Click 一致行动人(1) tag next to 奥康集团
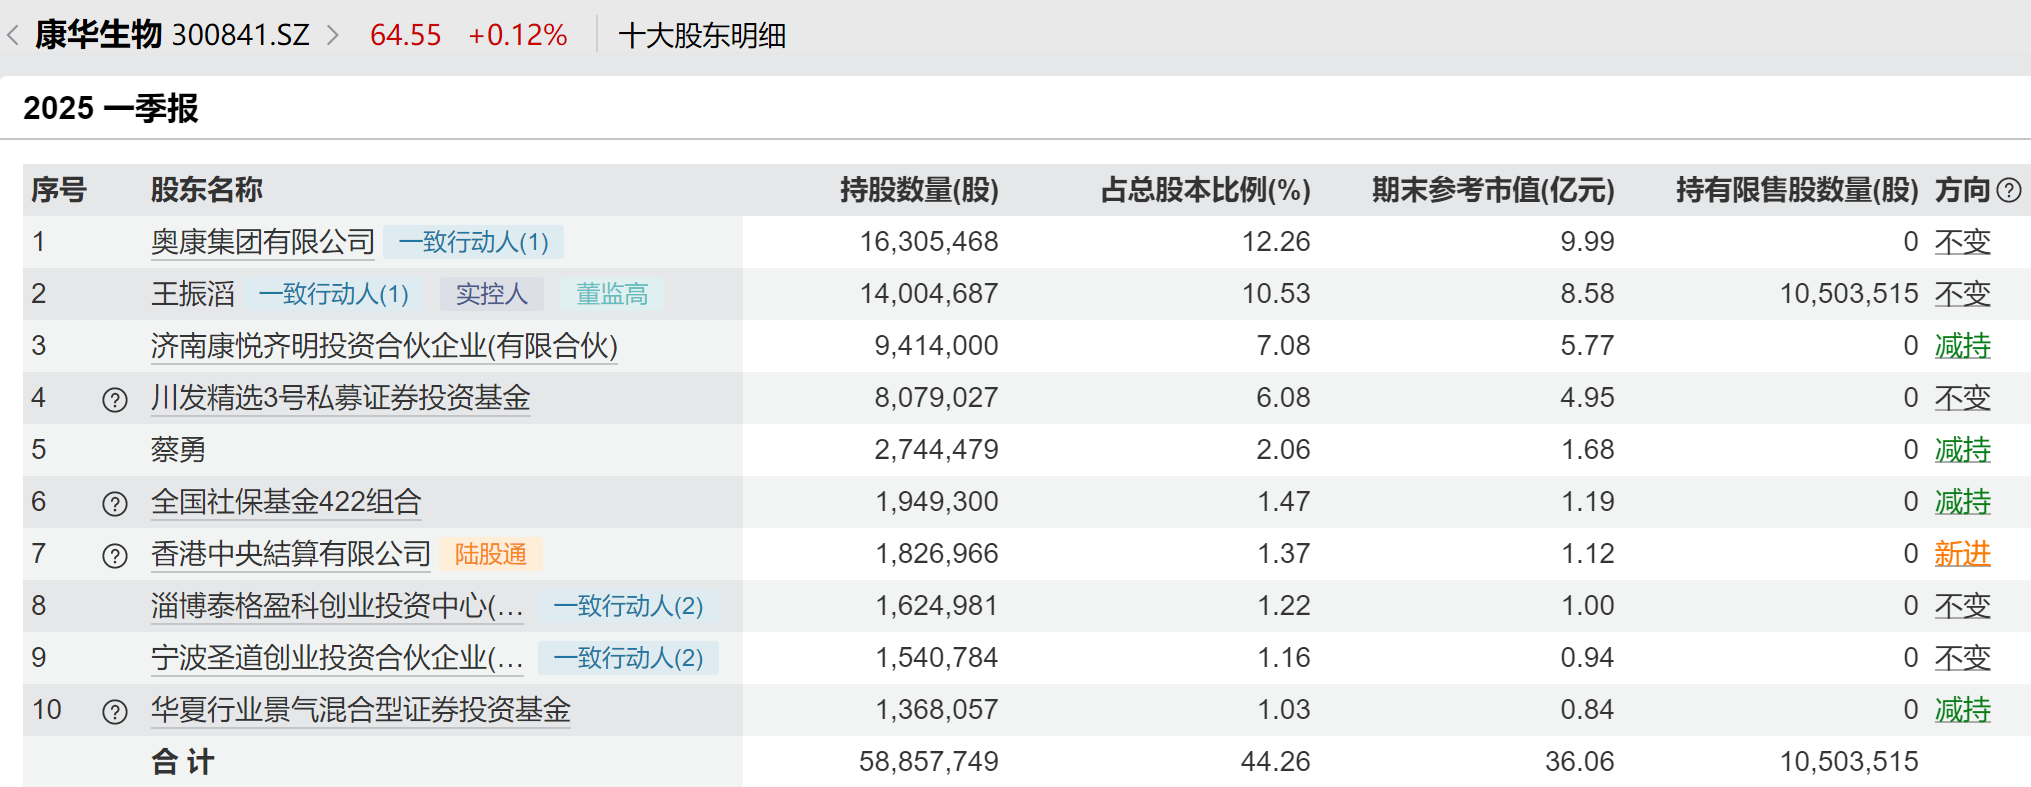The image size is (2031, 787). 474,242
